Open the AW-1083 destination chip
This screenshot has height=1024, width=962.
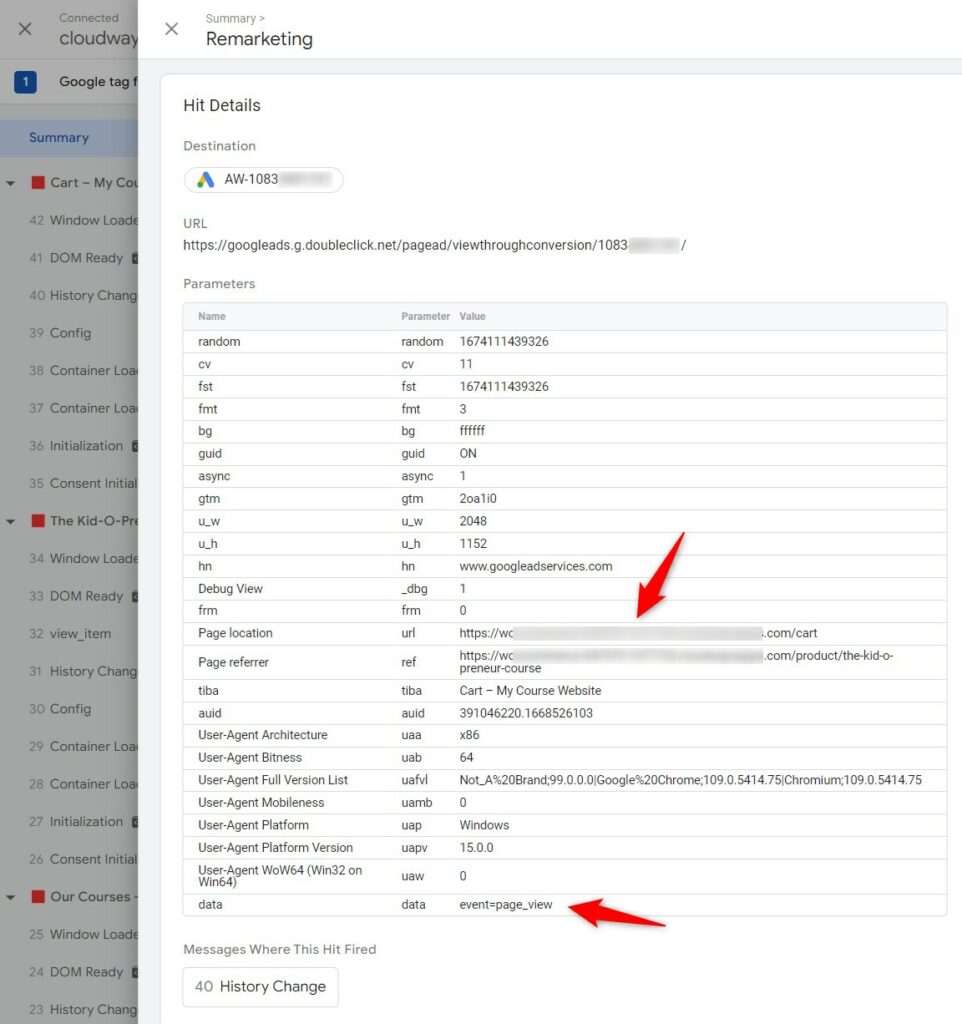click(x=263, y=180)
